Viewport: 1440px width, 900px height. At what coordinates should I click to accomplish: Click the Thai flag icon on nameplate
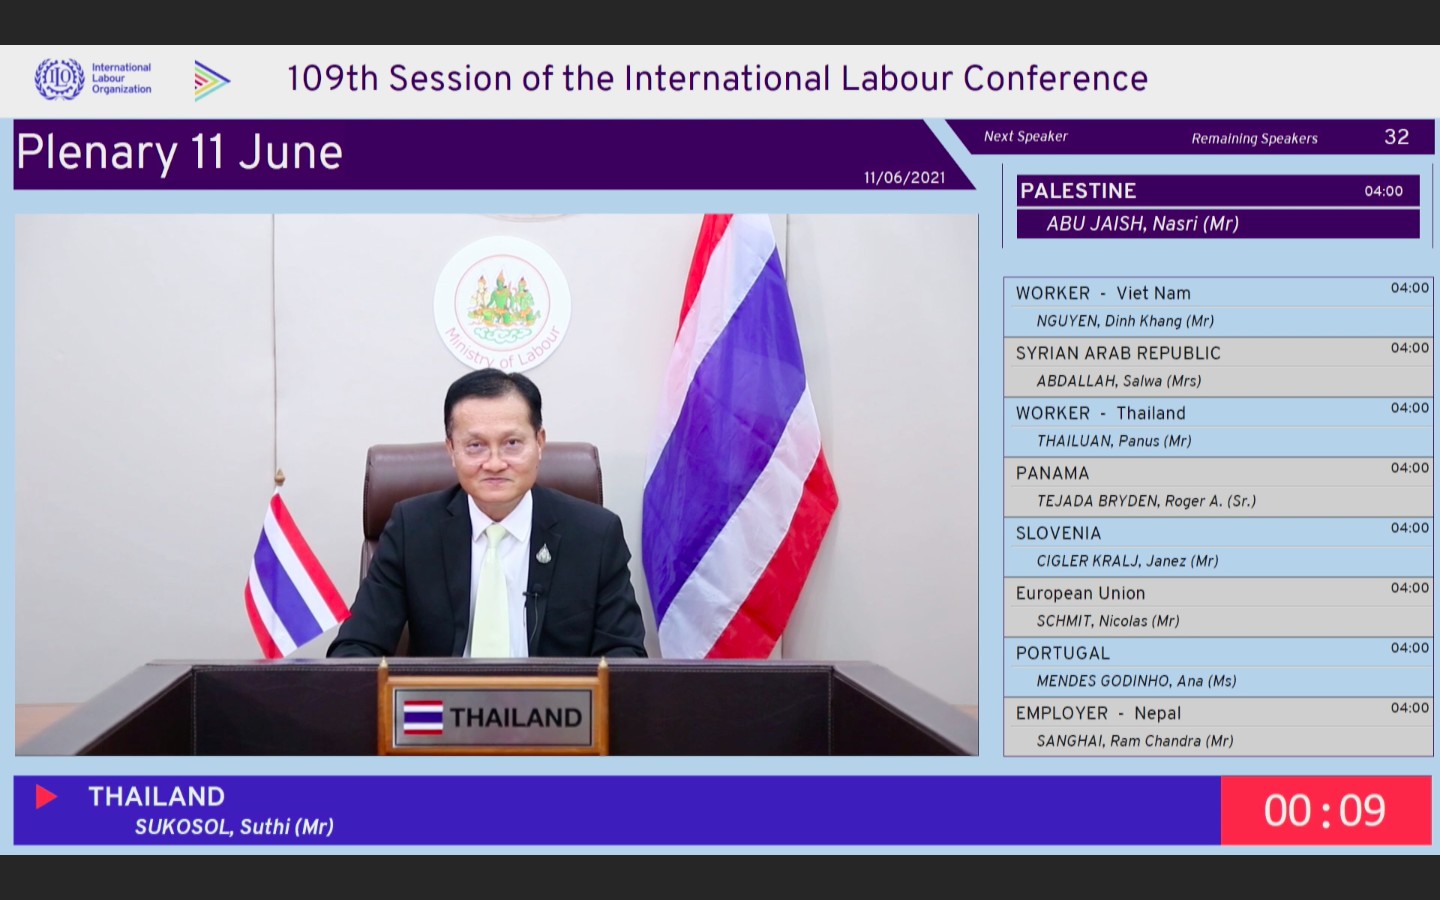423,717
